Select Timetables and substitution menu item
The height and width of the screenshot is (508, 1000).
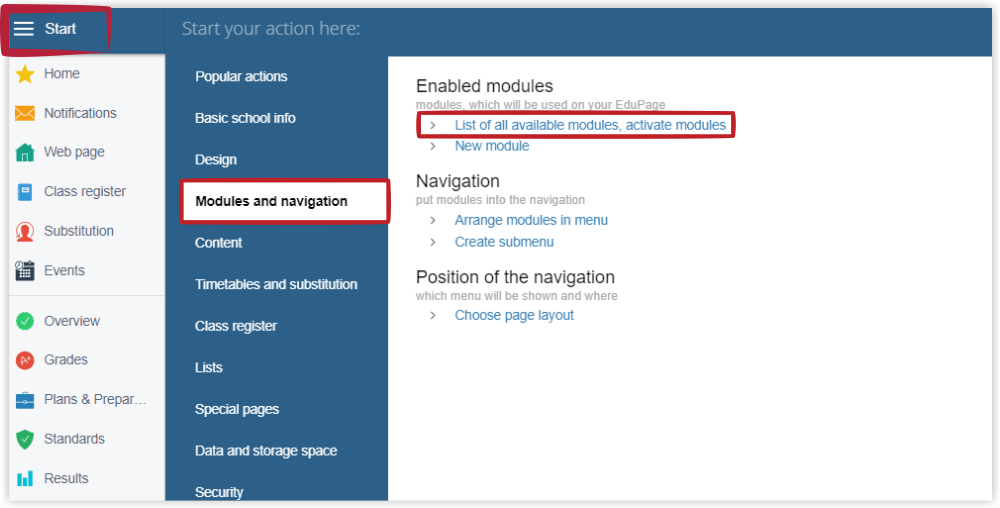pyautogui.click(x=276, y=284)
